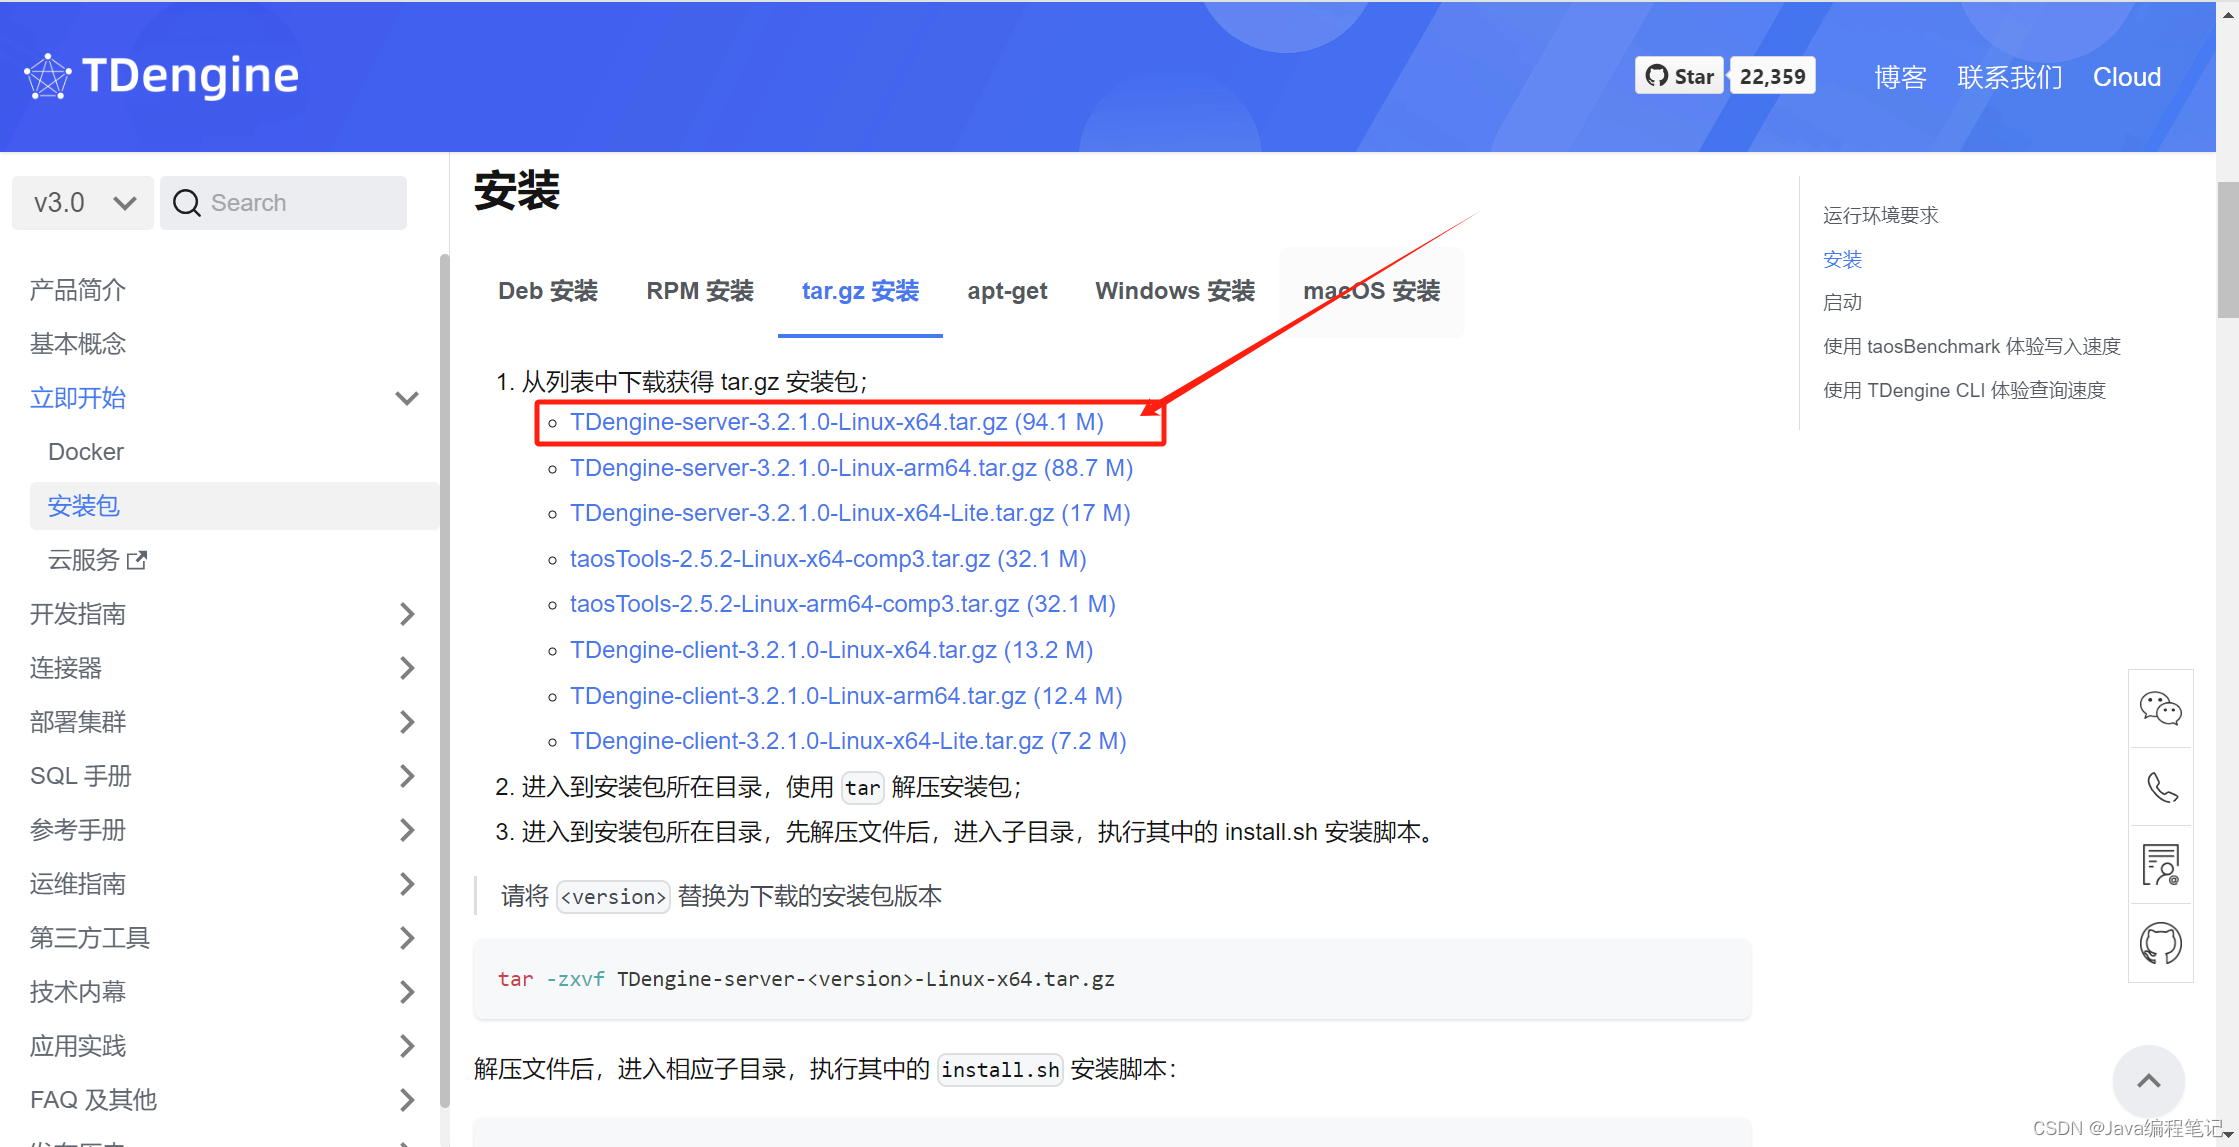Open the GitHub repository icon

(2161, 941)
